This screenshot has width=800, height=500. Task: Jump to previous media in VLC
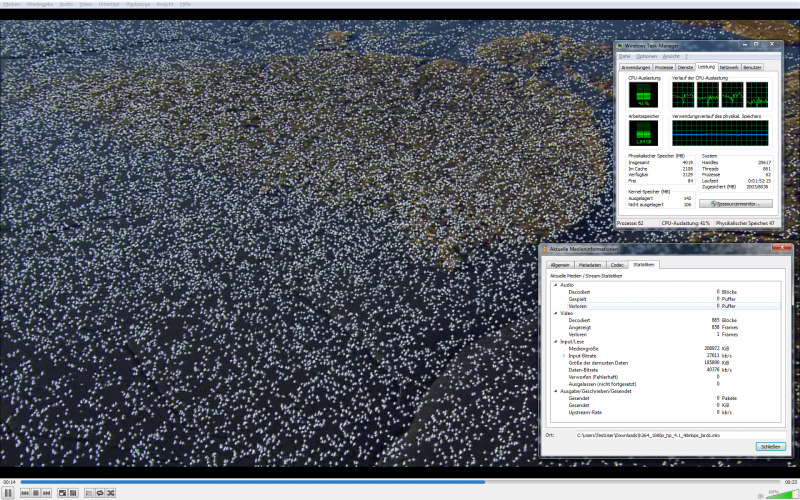[25, 493]
